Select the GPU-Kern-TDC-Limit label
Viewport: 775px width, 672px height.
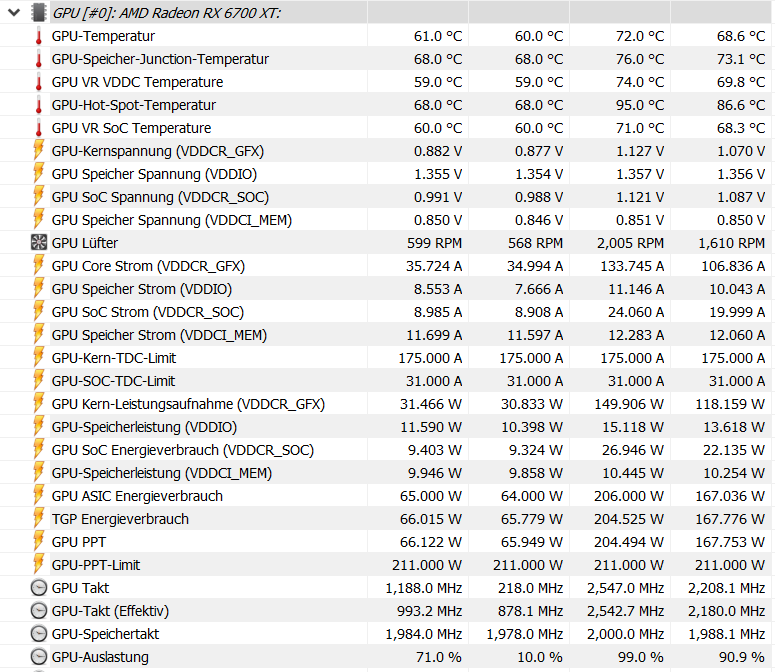[114, 358]
